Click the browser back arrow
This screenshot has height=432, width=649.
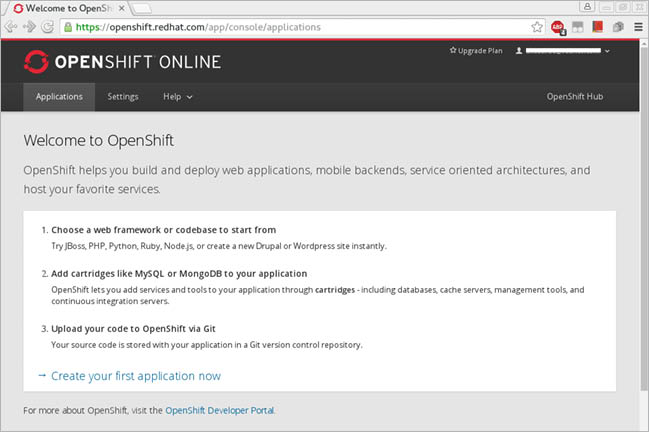click(x=11, y=27)
